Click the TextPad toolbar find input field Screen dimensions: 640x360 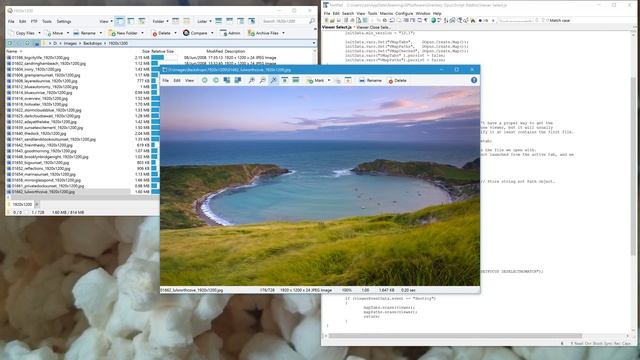point(516,20)
